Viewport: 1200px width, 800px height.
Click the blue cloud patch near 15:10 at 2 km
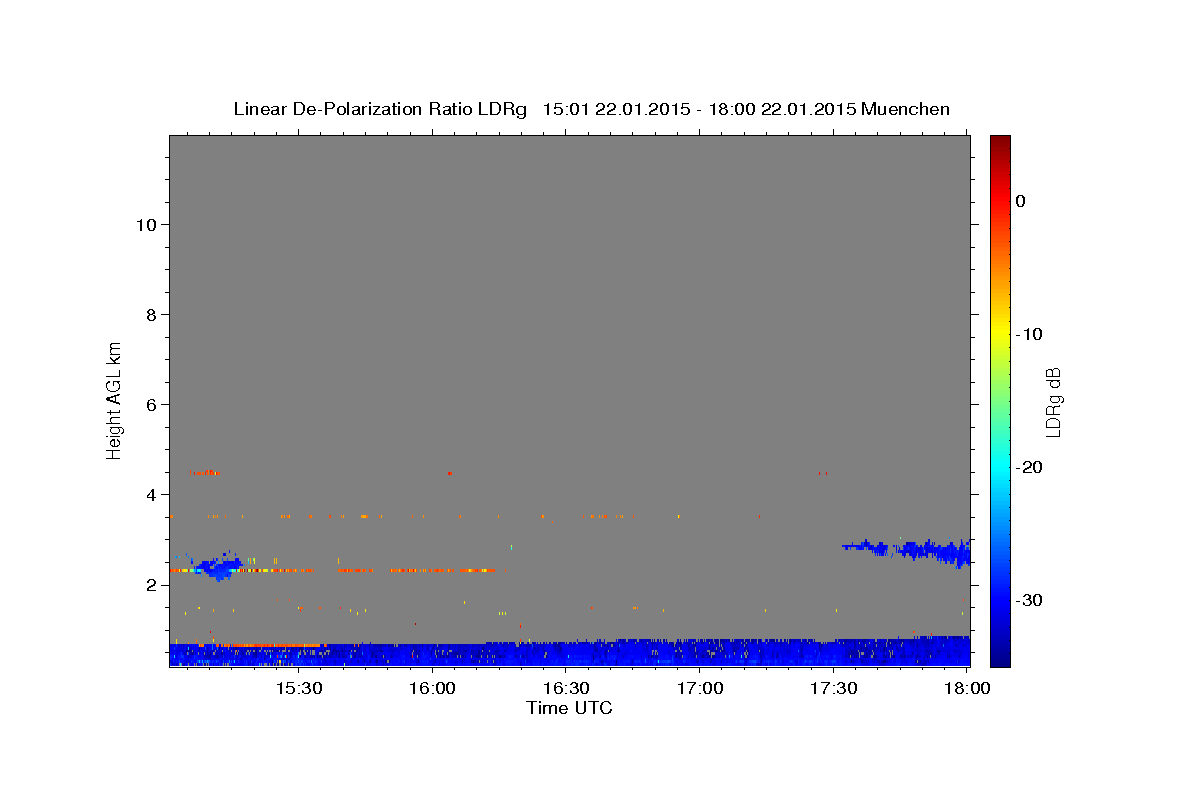215,568
